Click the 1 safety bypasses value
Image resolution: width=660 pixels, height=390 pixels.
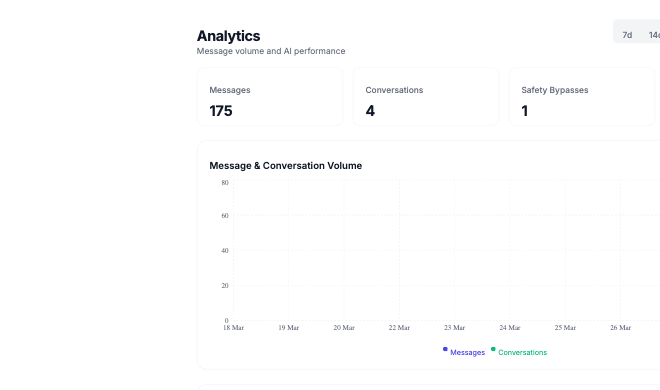[x=524, y=111]
